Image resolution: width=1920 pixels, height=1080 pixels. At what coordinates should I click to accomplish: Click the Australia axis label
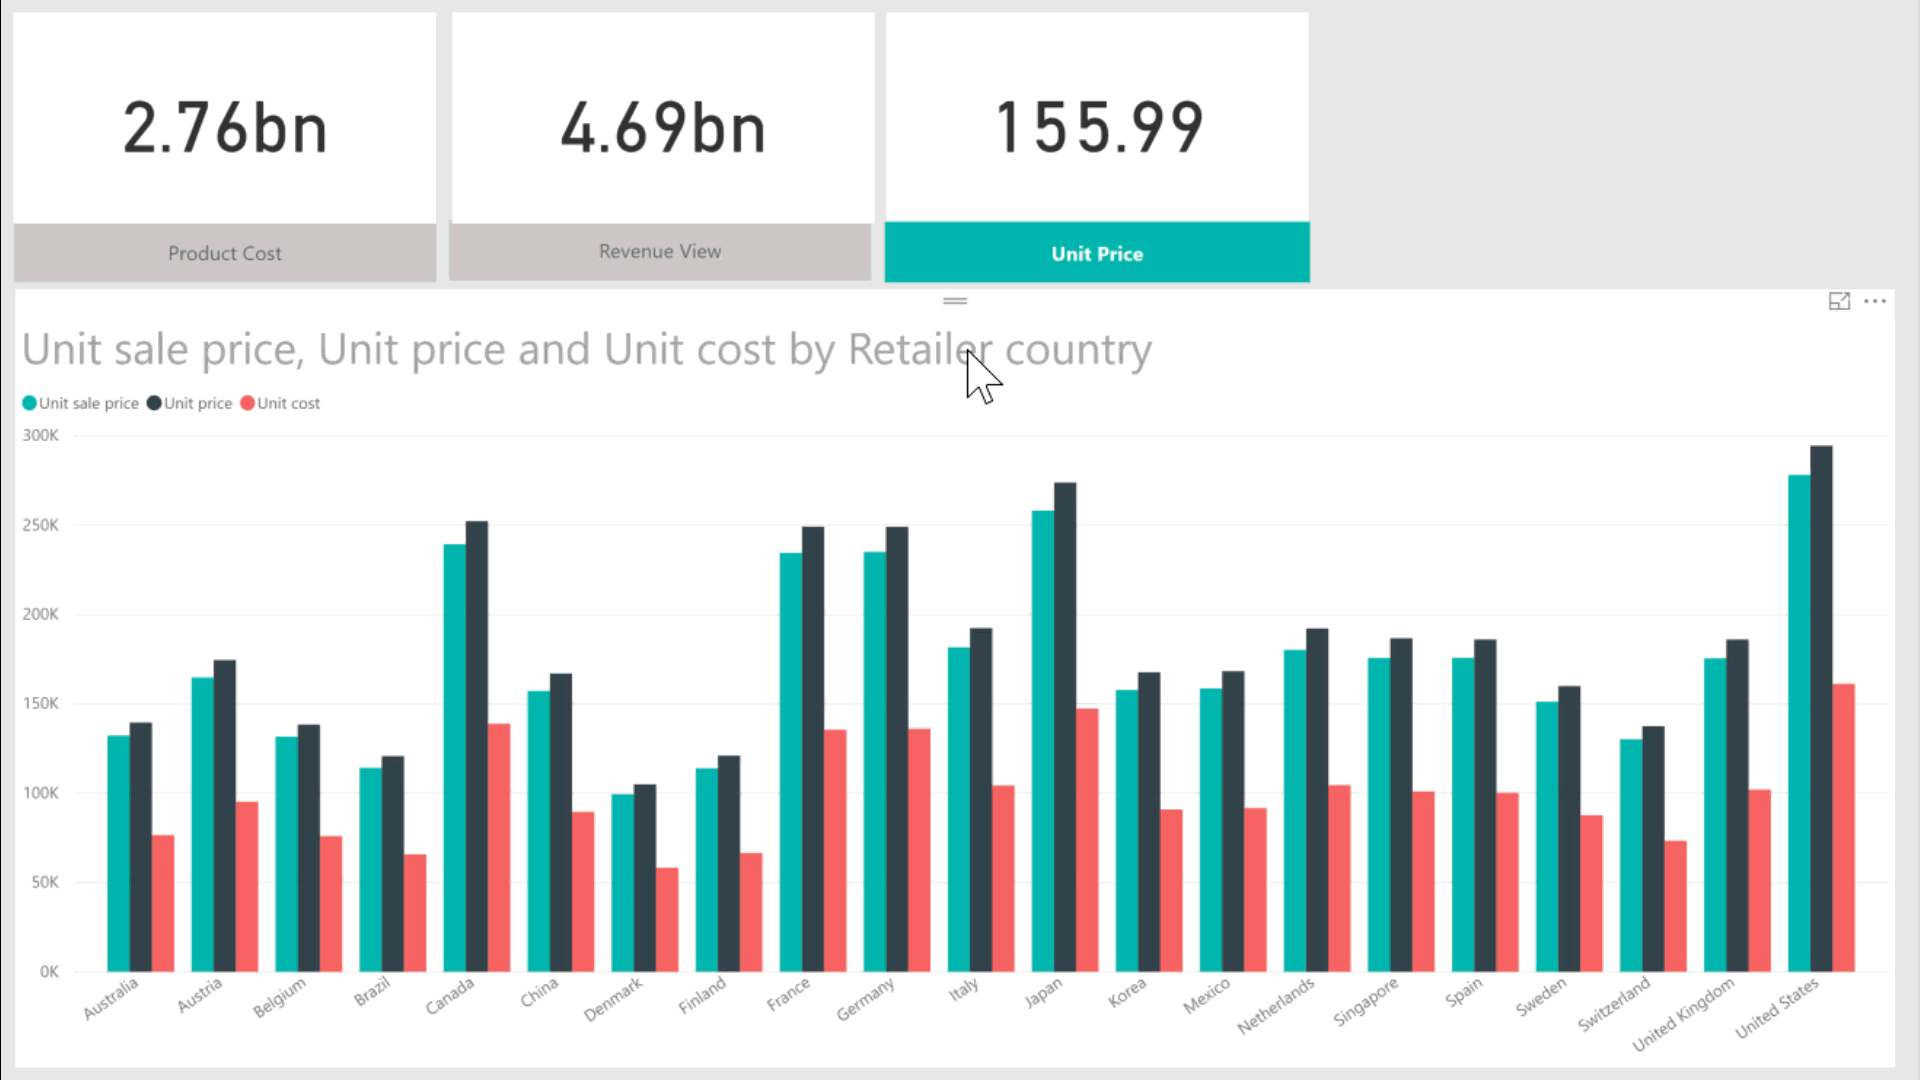111,999
